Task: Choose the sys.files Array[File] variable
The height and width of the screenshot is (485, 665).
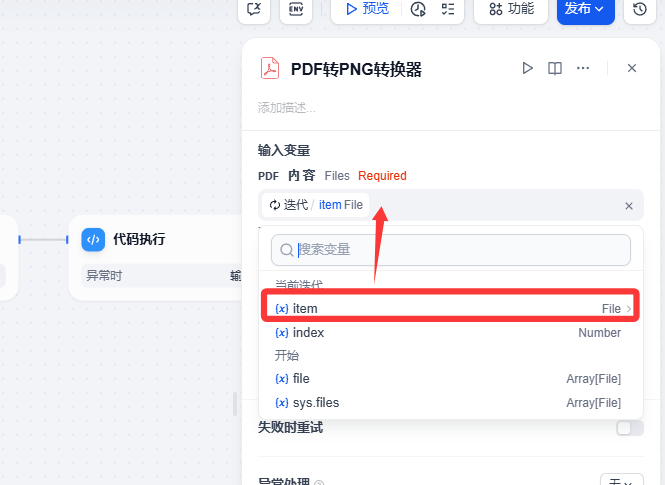Action: (x=450, y=403)
